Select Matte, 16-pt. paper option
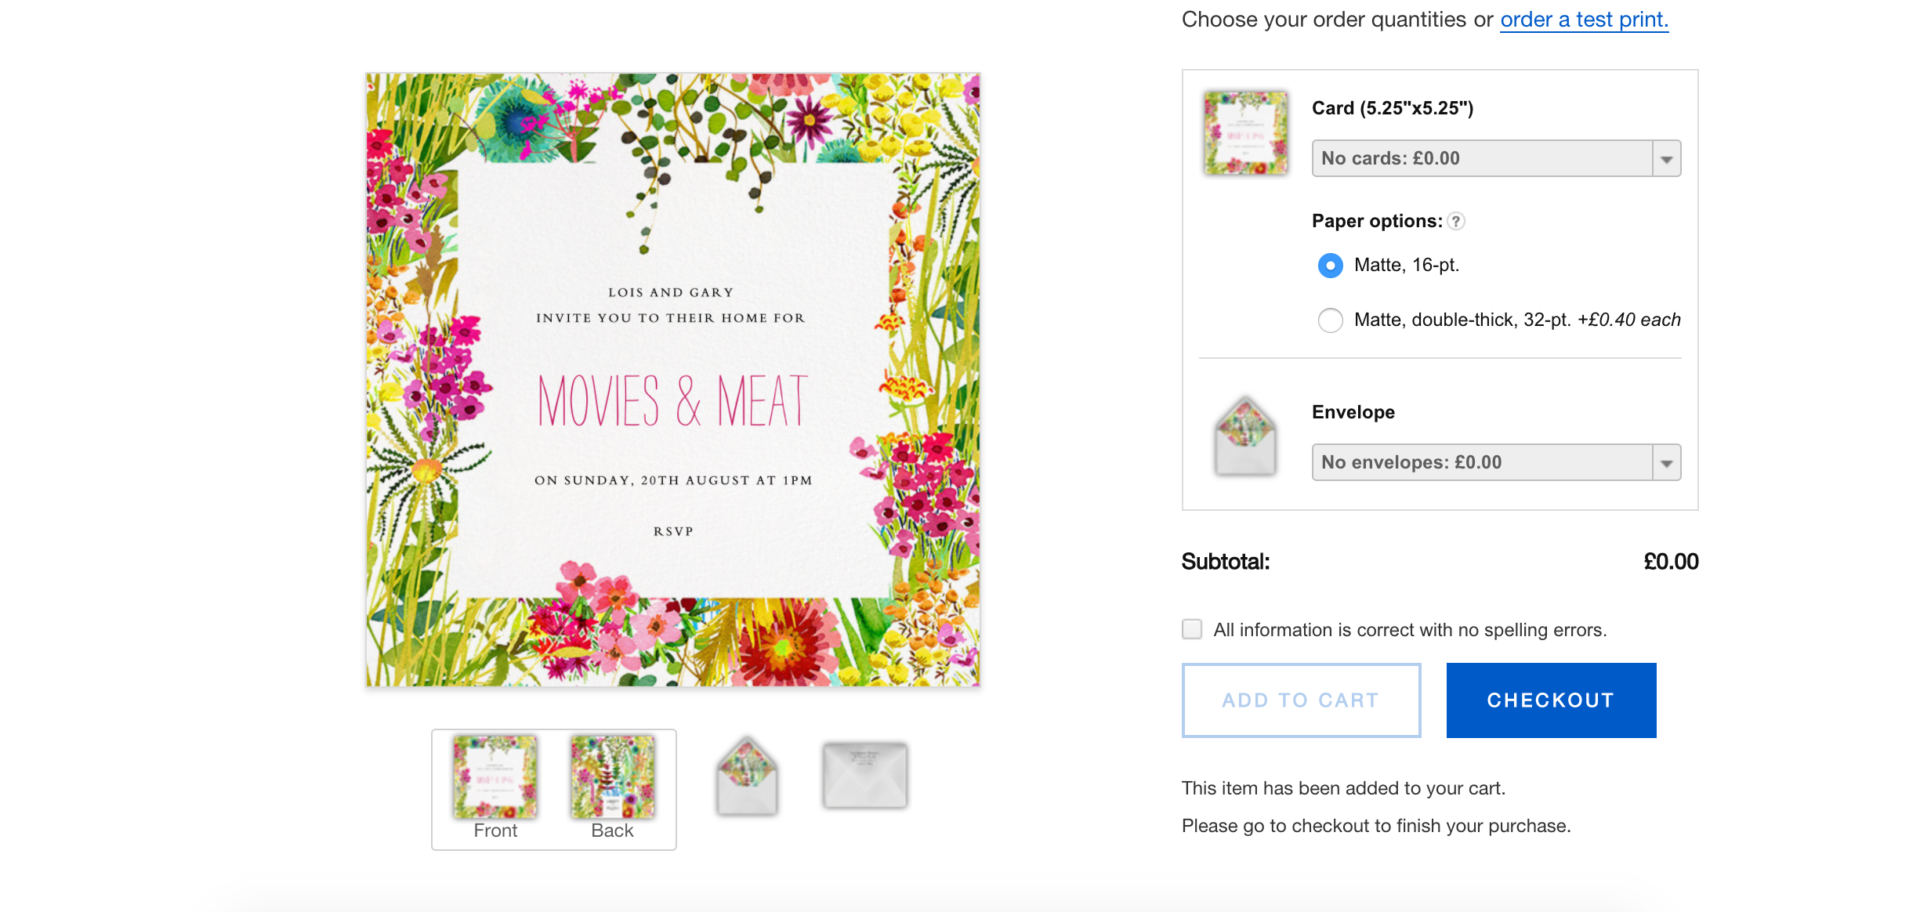Image resolution: width=1920 pixels, height=912 pixels. pos(1330,266)
